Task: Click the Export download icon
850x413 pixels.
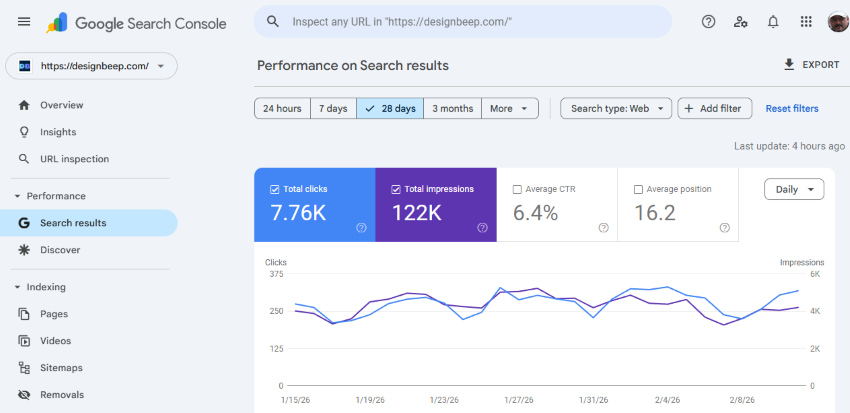Action: coord(789,65)
